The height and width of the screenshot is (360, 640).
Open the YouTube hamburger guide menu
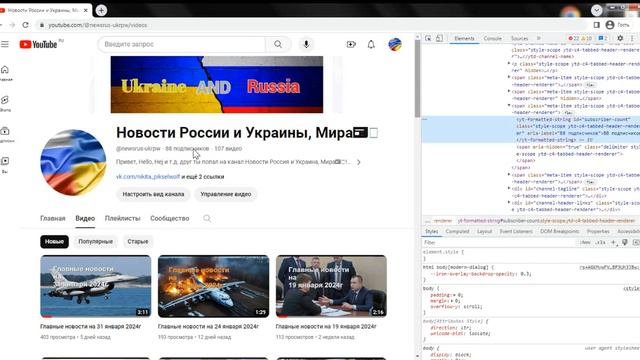click(x=5, y=44)
